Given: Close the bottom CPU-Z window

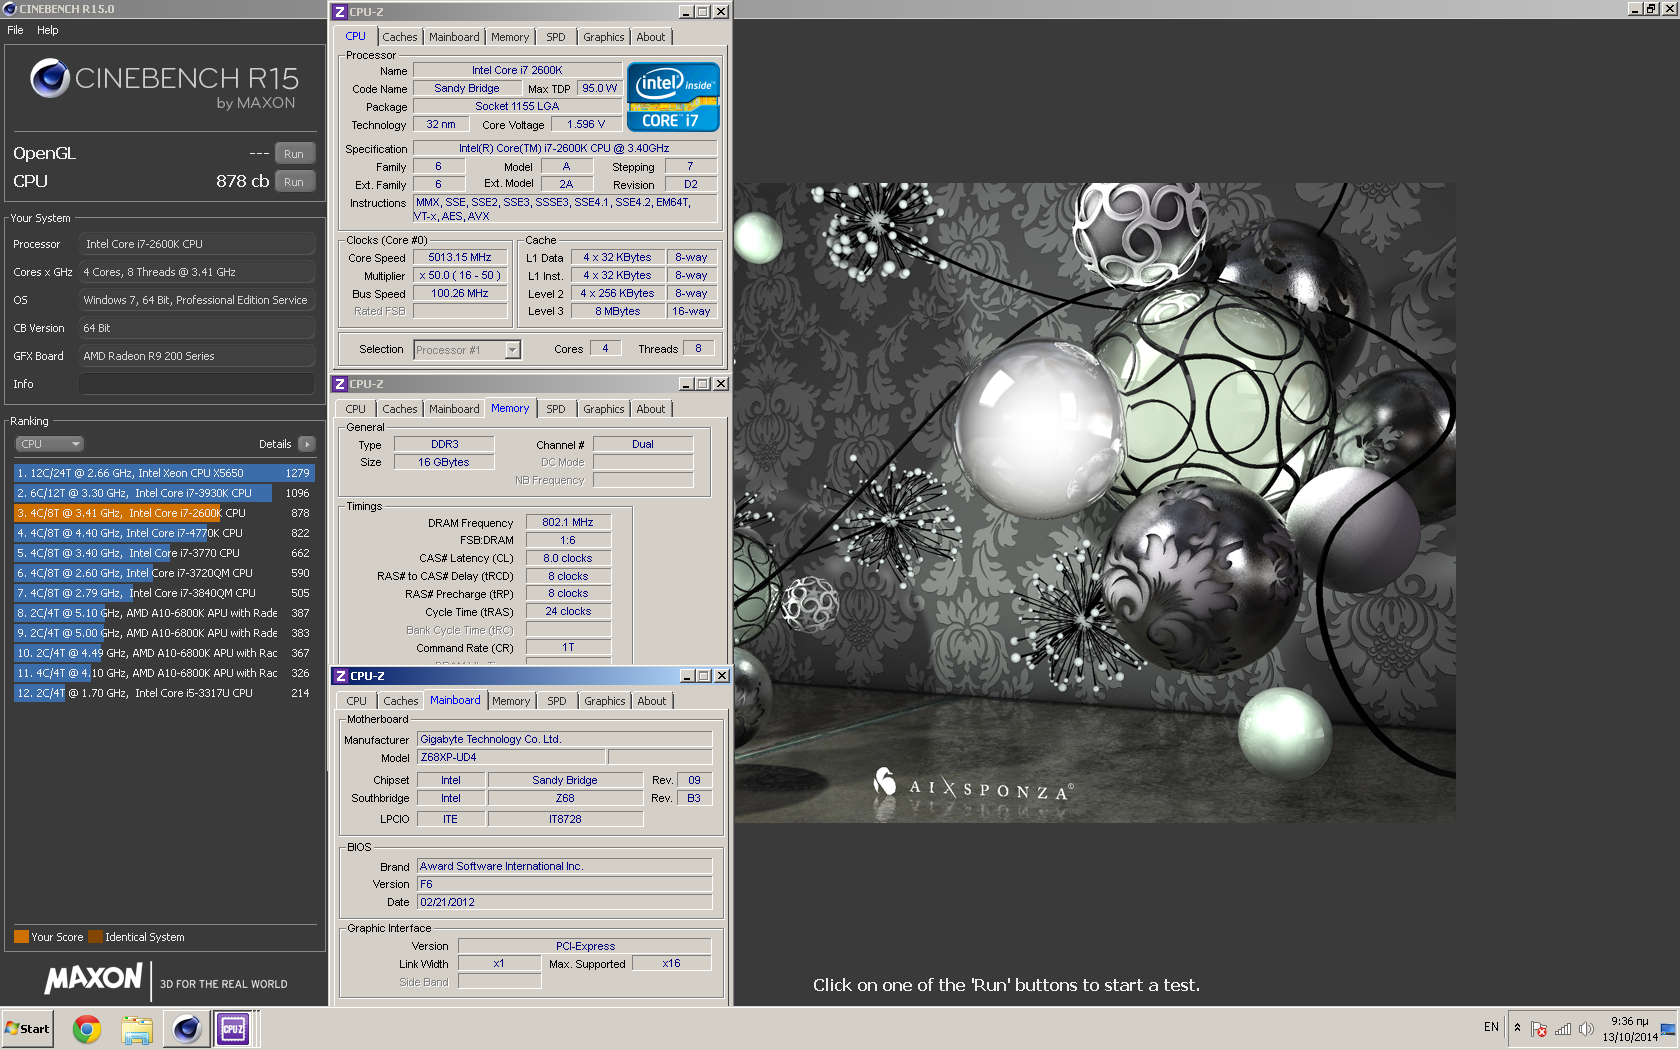Looking at the screenshot, I should 722,676.
